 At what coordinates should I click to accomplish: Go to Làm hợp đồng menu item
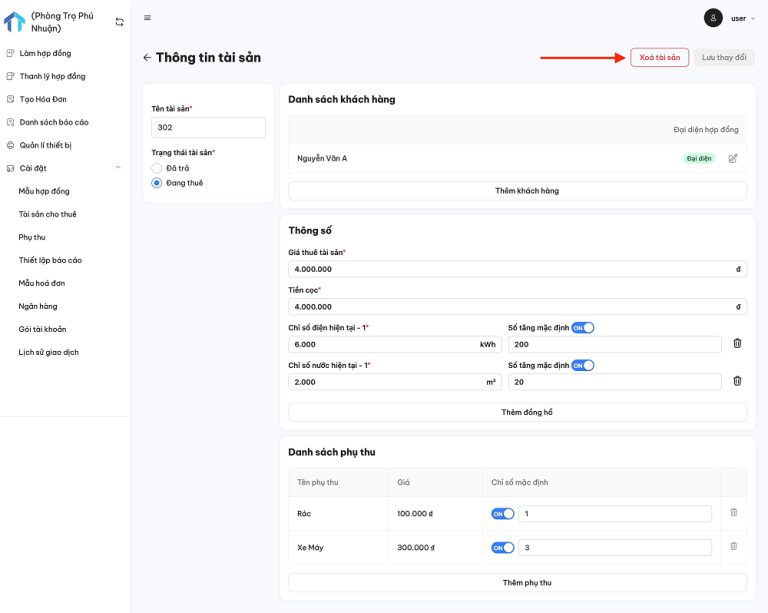coord(45,53)
